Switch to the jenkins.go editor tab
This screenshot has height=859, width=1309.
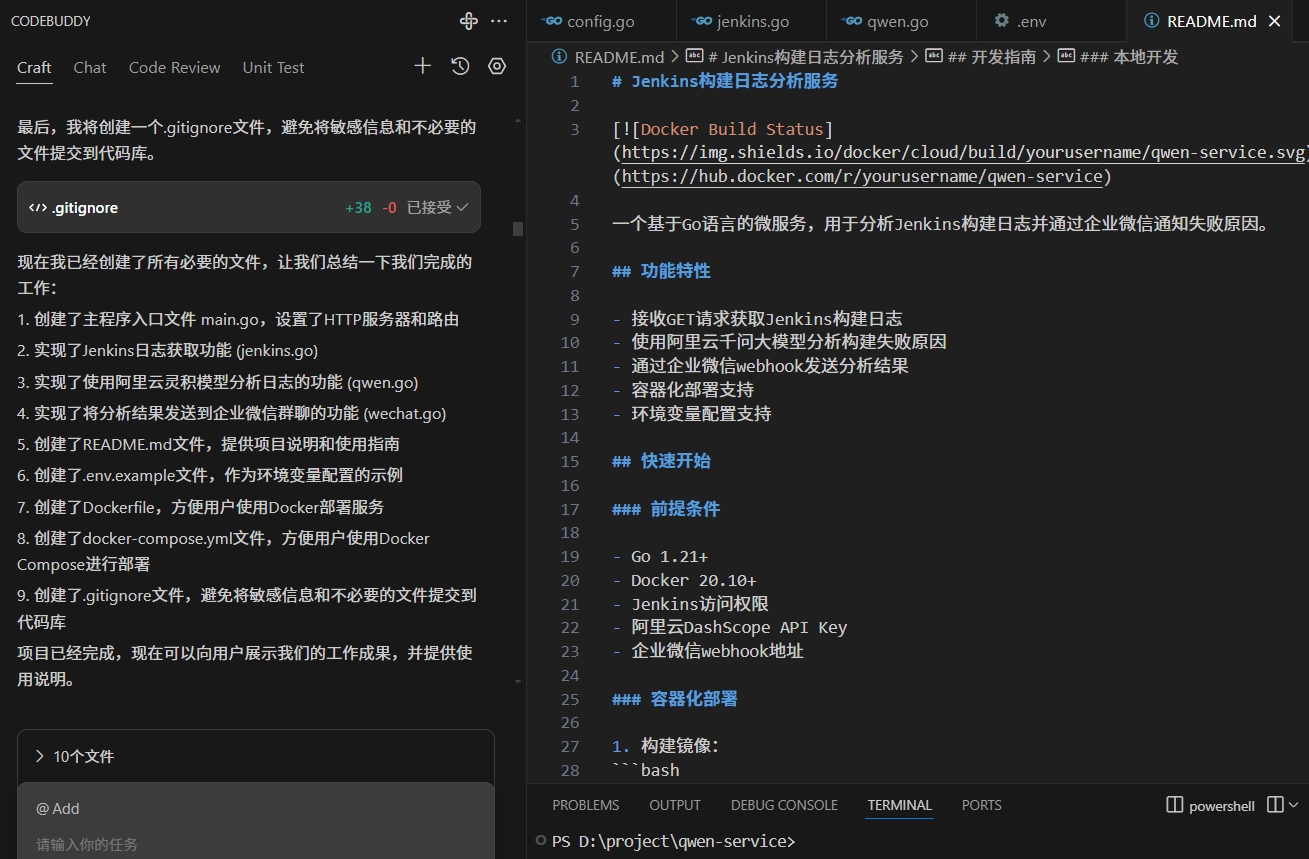tap(752, 21)
